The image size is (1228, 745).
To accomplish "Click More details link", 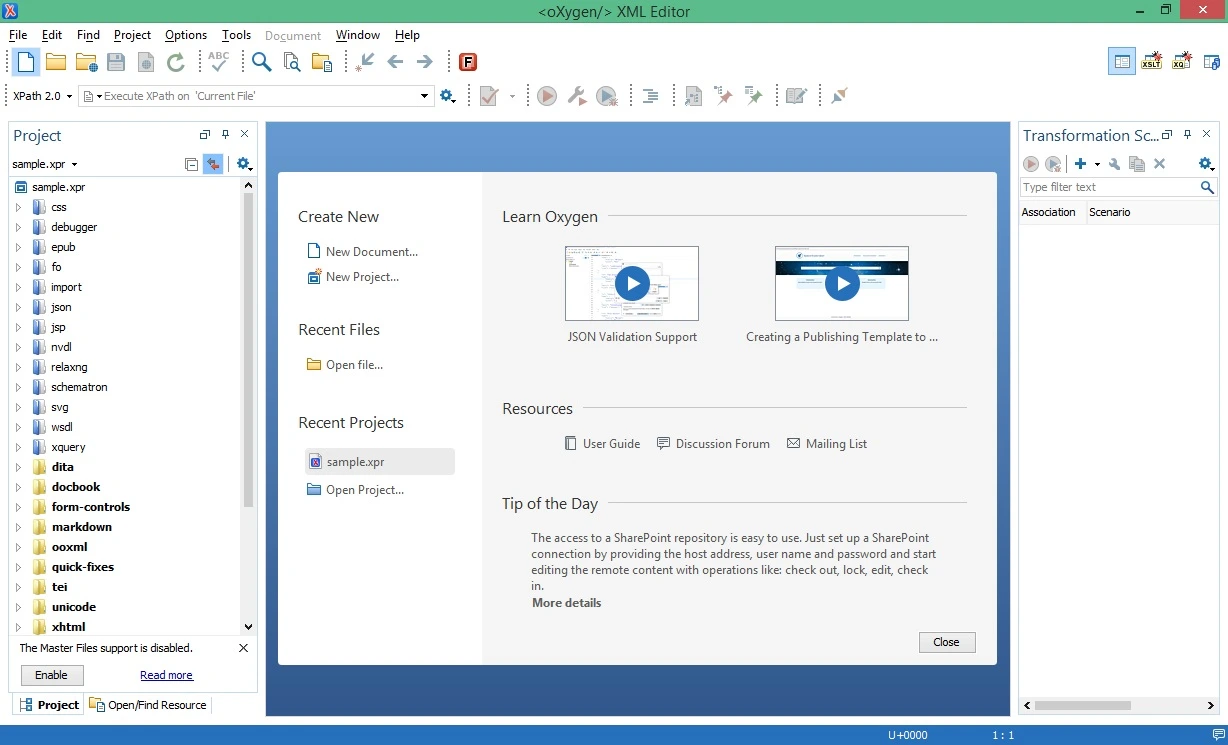I will coord(567,603).
